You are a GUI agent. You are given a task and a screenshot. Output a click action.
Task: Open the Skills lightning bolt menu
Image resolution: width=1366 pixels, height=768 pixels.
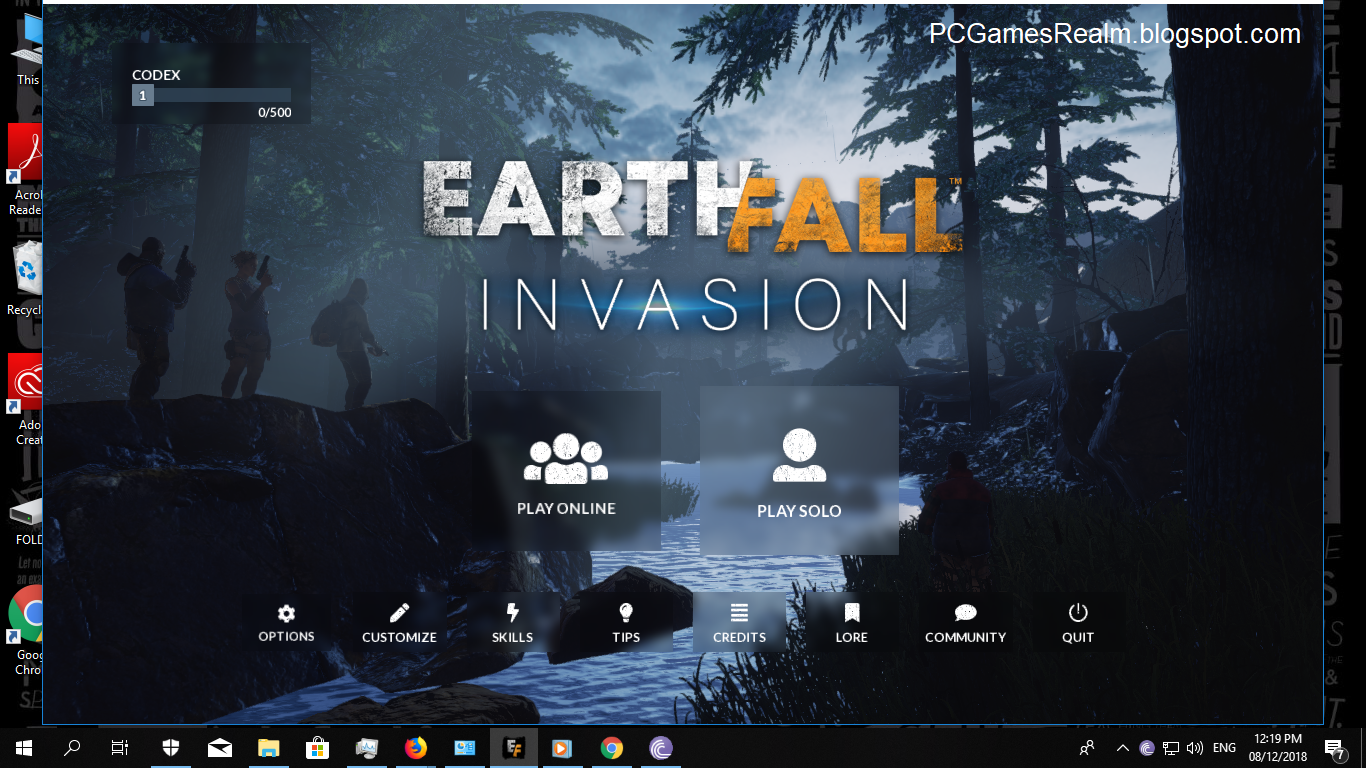(x=512, y=622)
